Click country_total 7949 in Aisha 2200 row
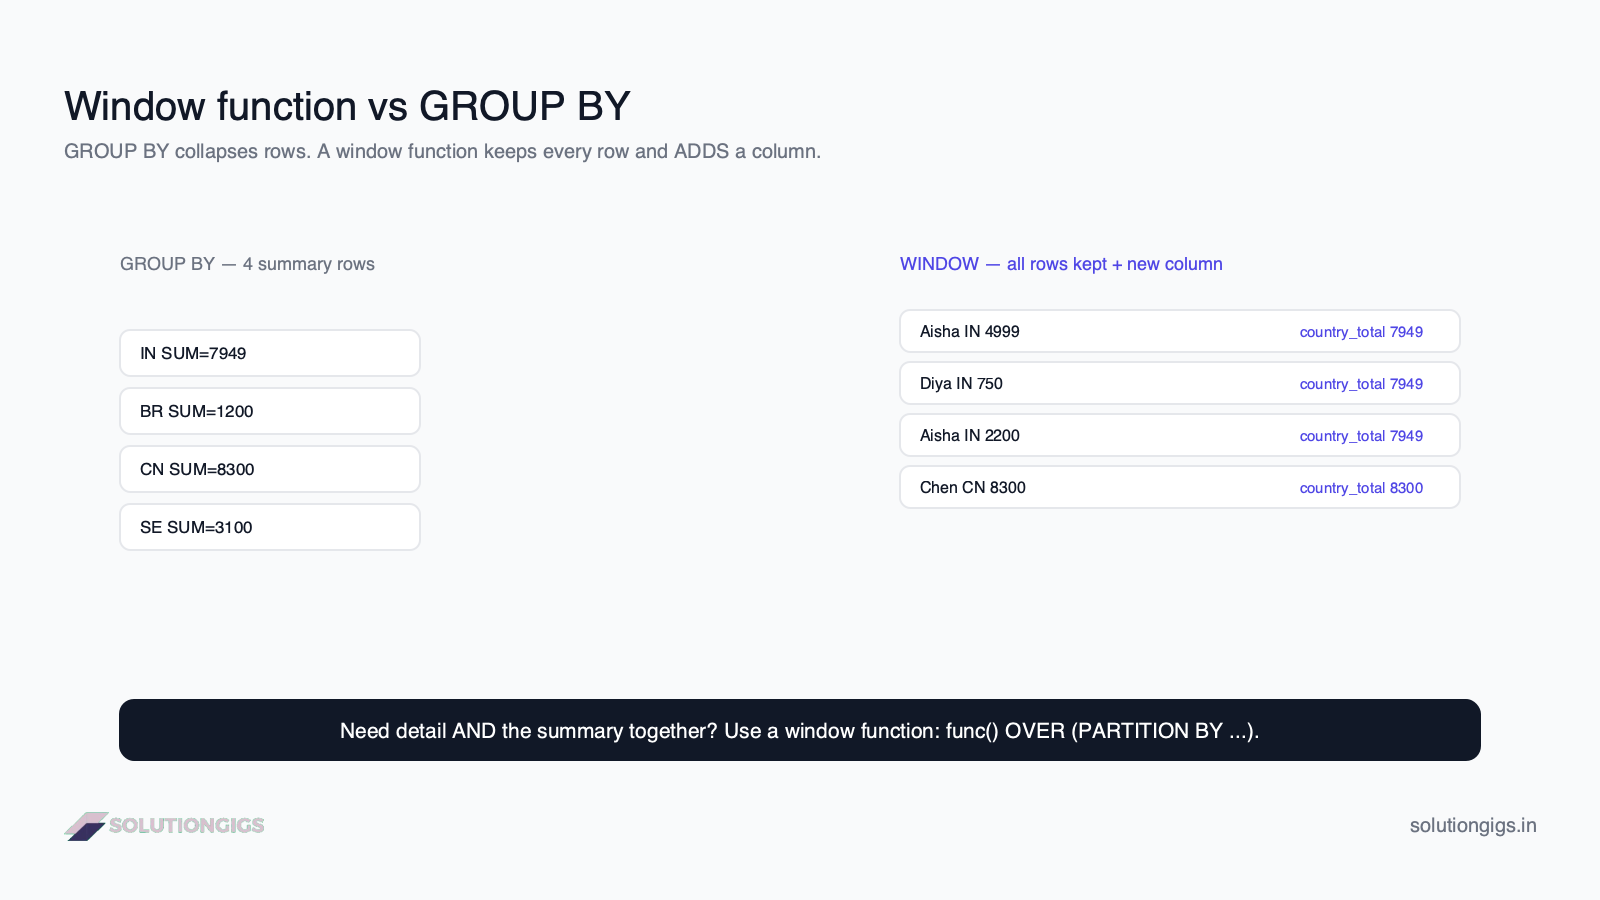The height and width of the screenshot is (900, 1600). (1361, 436)
